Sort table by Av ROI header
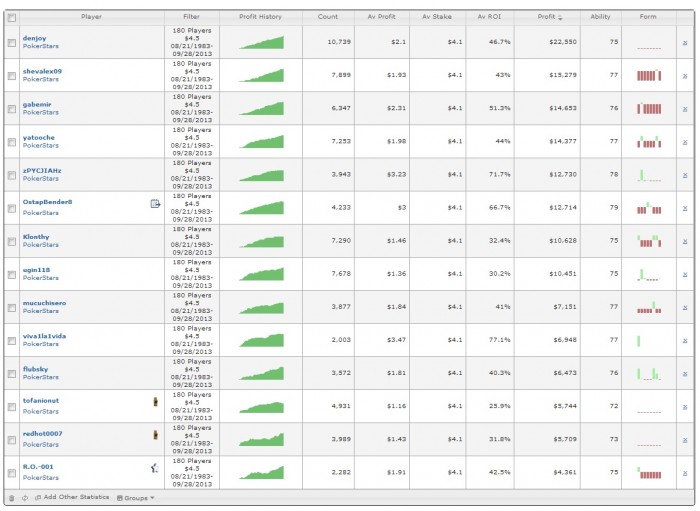Viewport: 700px width, 511px height. [489, 17]
